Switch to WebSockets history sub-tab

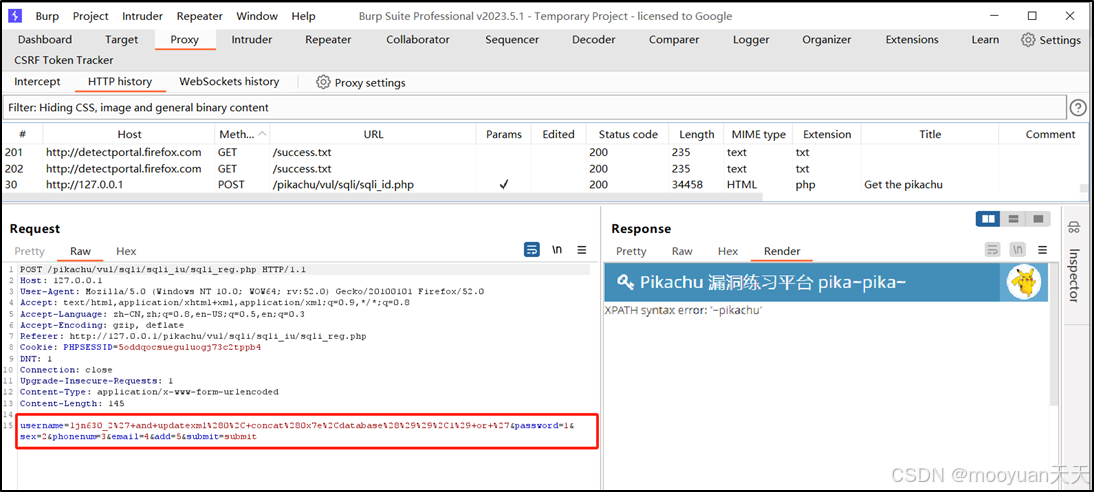pyautogui.click(x=230, y=82)
